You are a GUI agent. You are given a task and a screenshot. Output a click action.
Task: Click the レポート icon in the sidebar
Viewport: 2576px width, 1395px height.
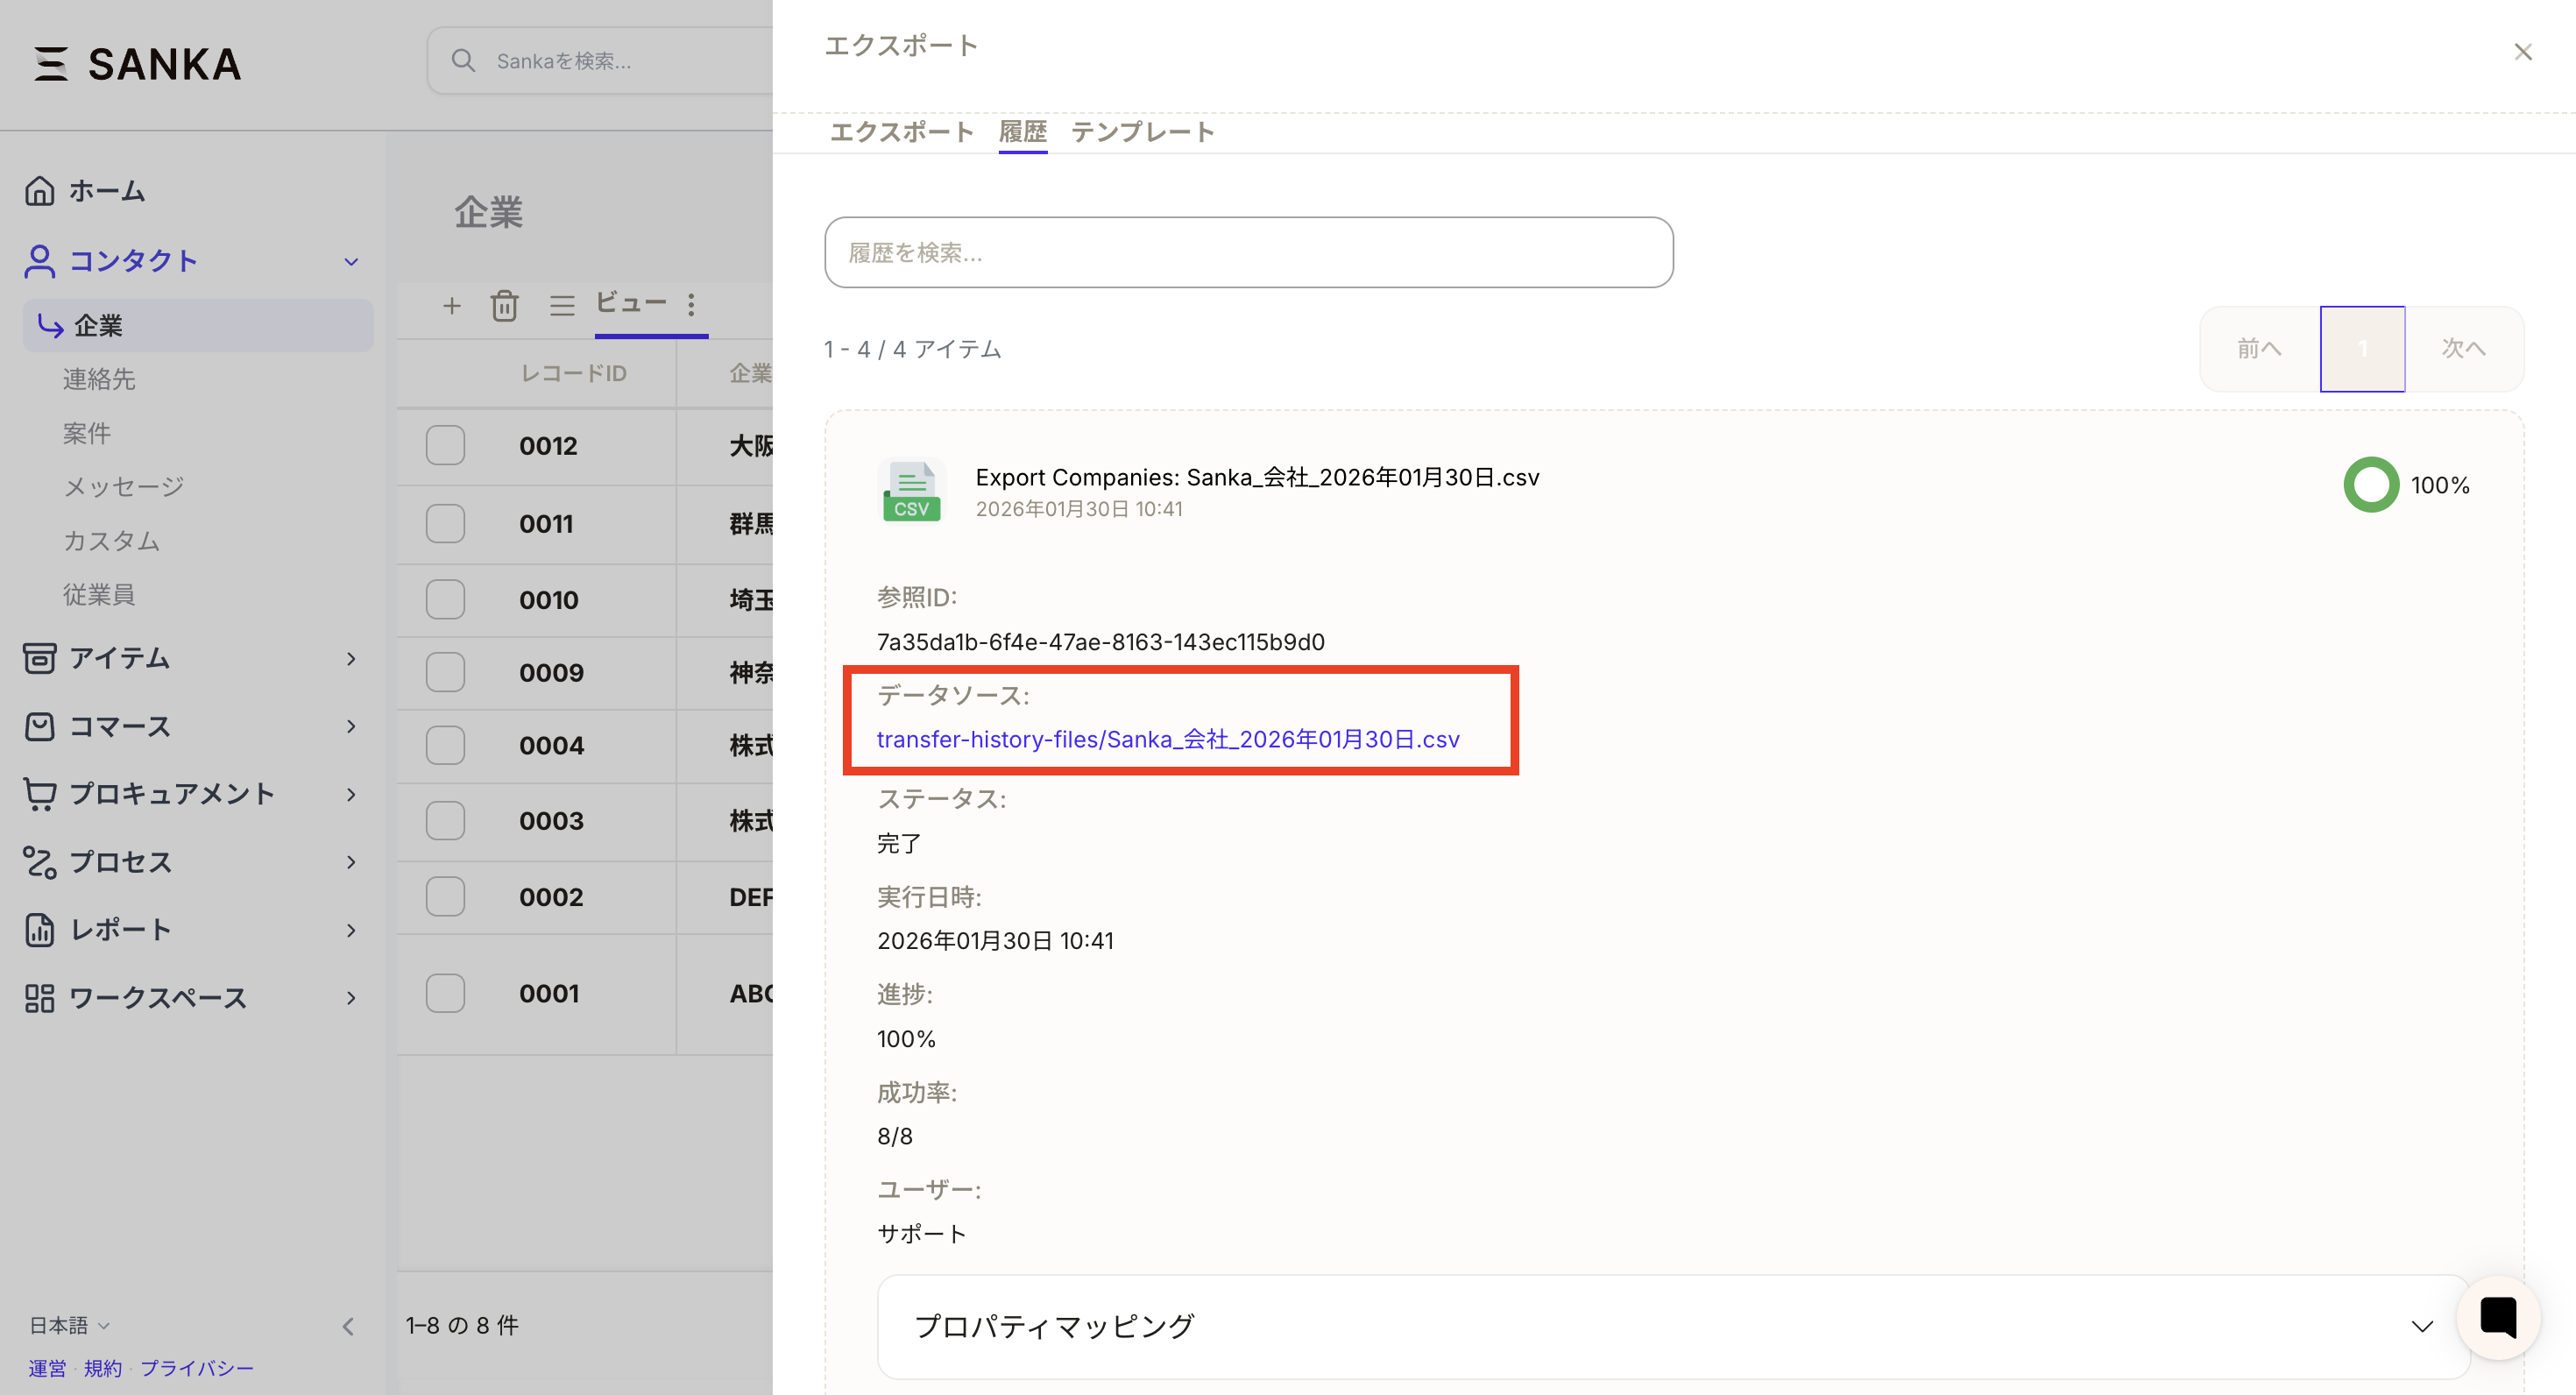pyautogui.click(x=40, y=930)
